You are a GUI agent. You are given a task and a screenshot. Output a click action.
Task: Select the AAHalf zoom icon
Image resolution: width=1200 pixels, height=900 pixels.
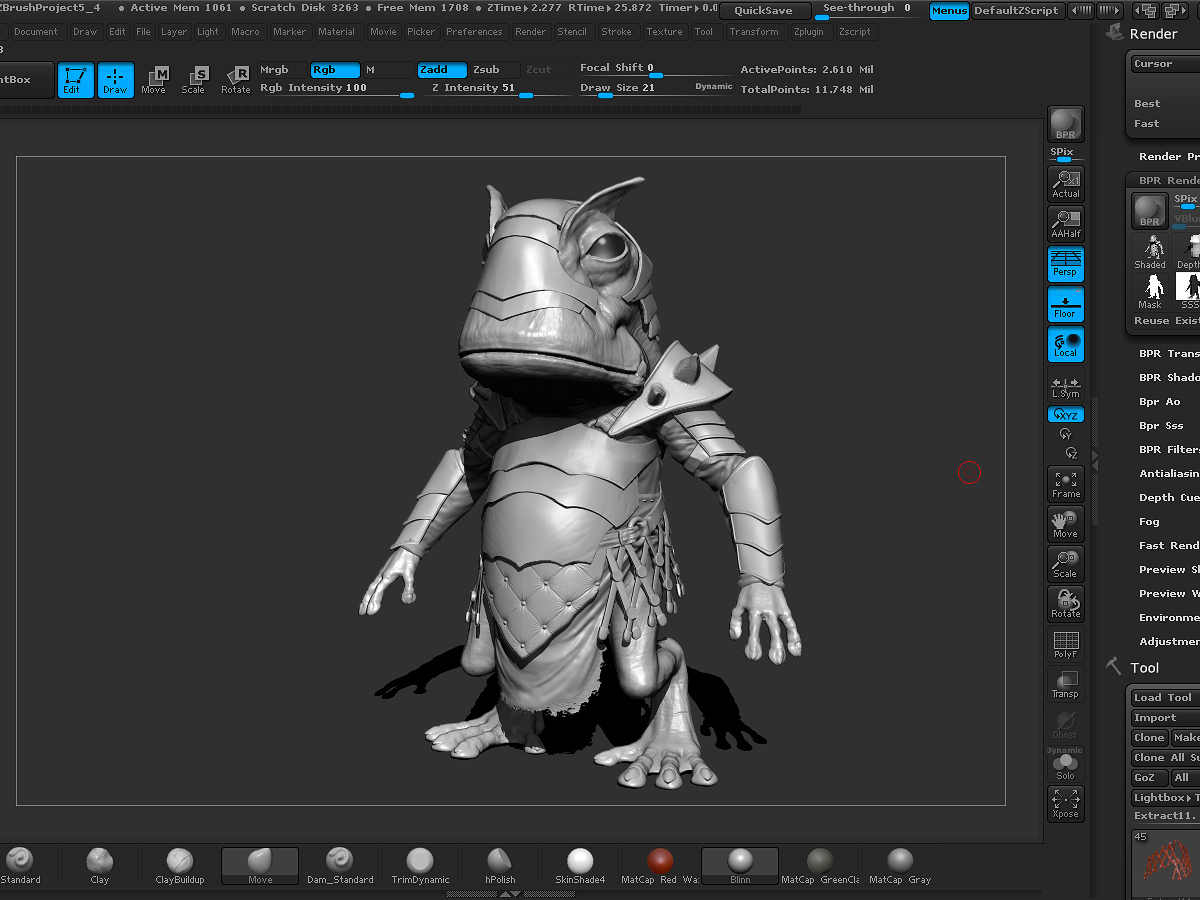(x=1065, y=223)
